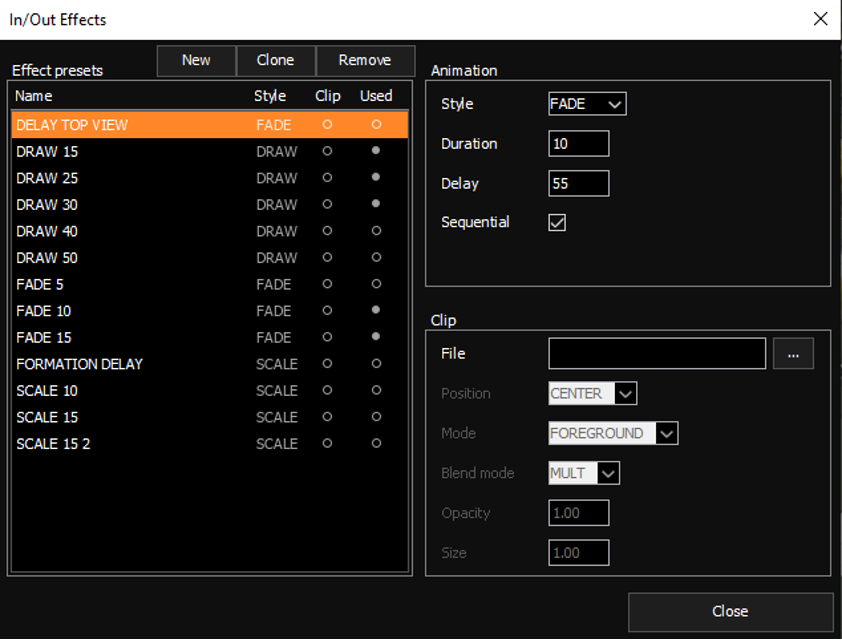Click the Clip indicator for DRAW 15
Viewport: 842px width, 640px height.
tap(327, 151)
